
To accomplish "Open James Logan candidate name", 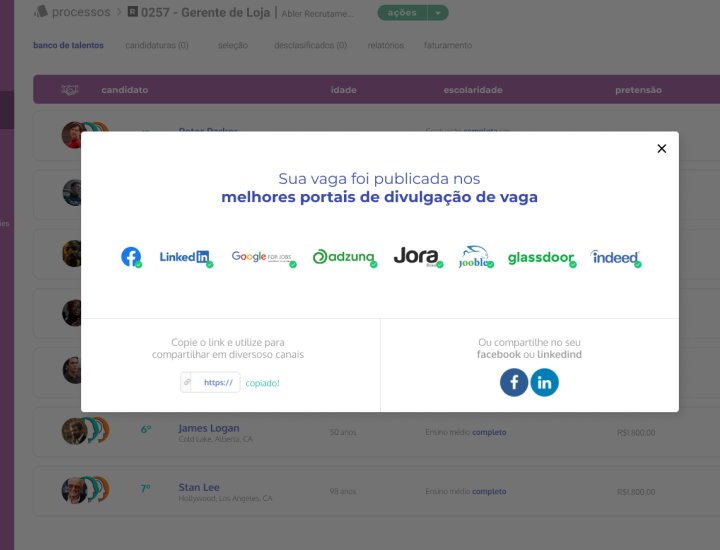I will [209, 428].
